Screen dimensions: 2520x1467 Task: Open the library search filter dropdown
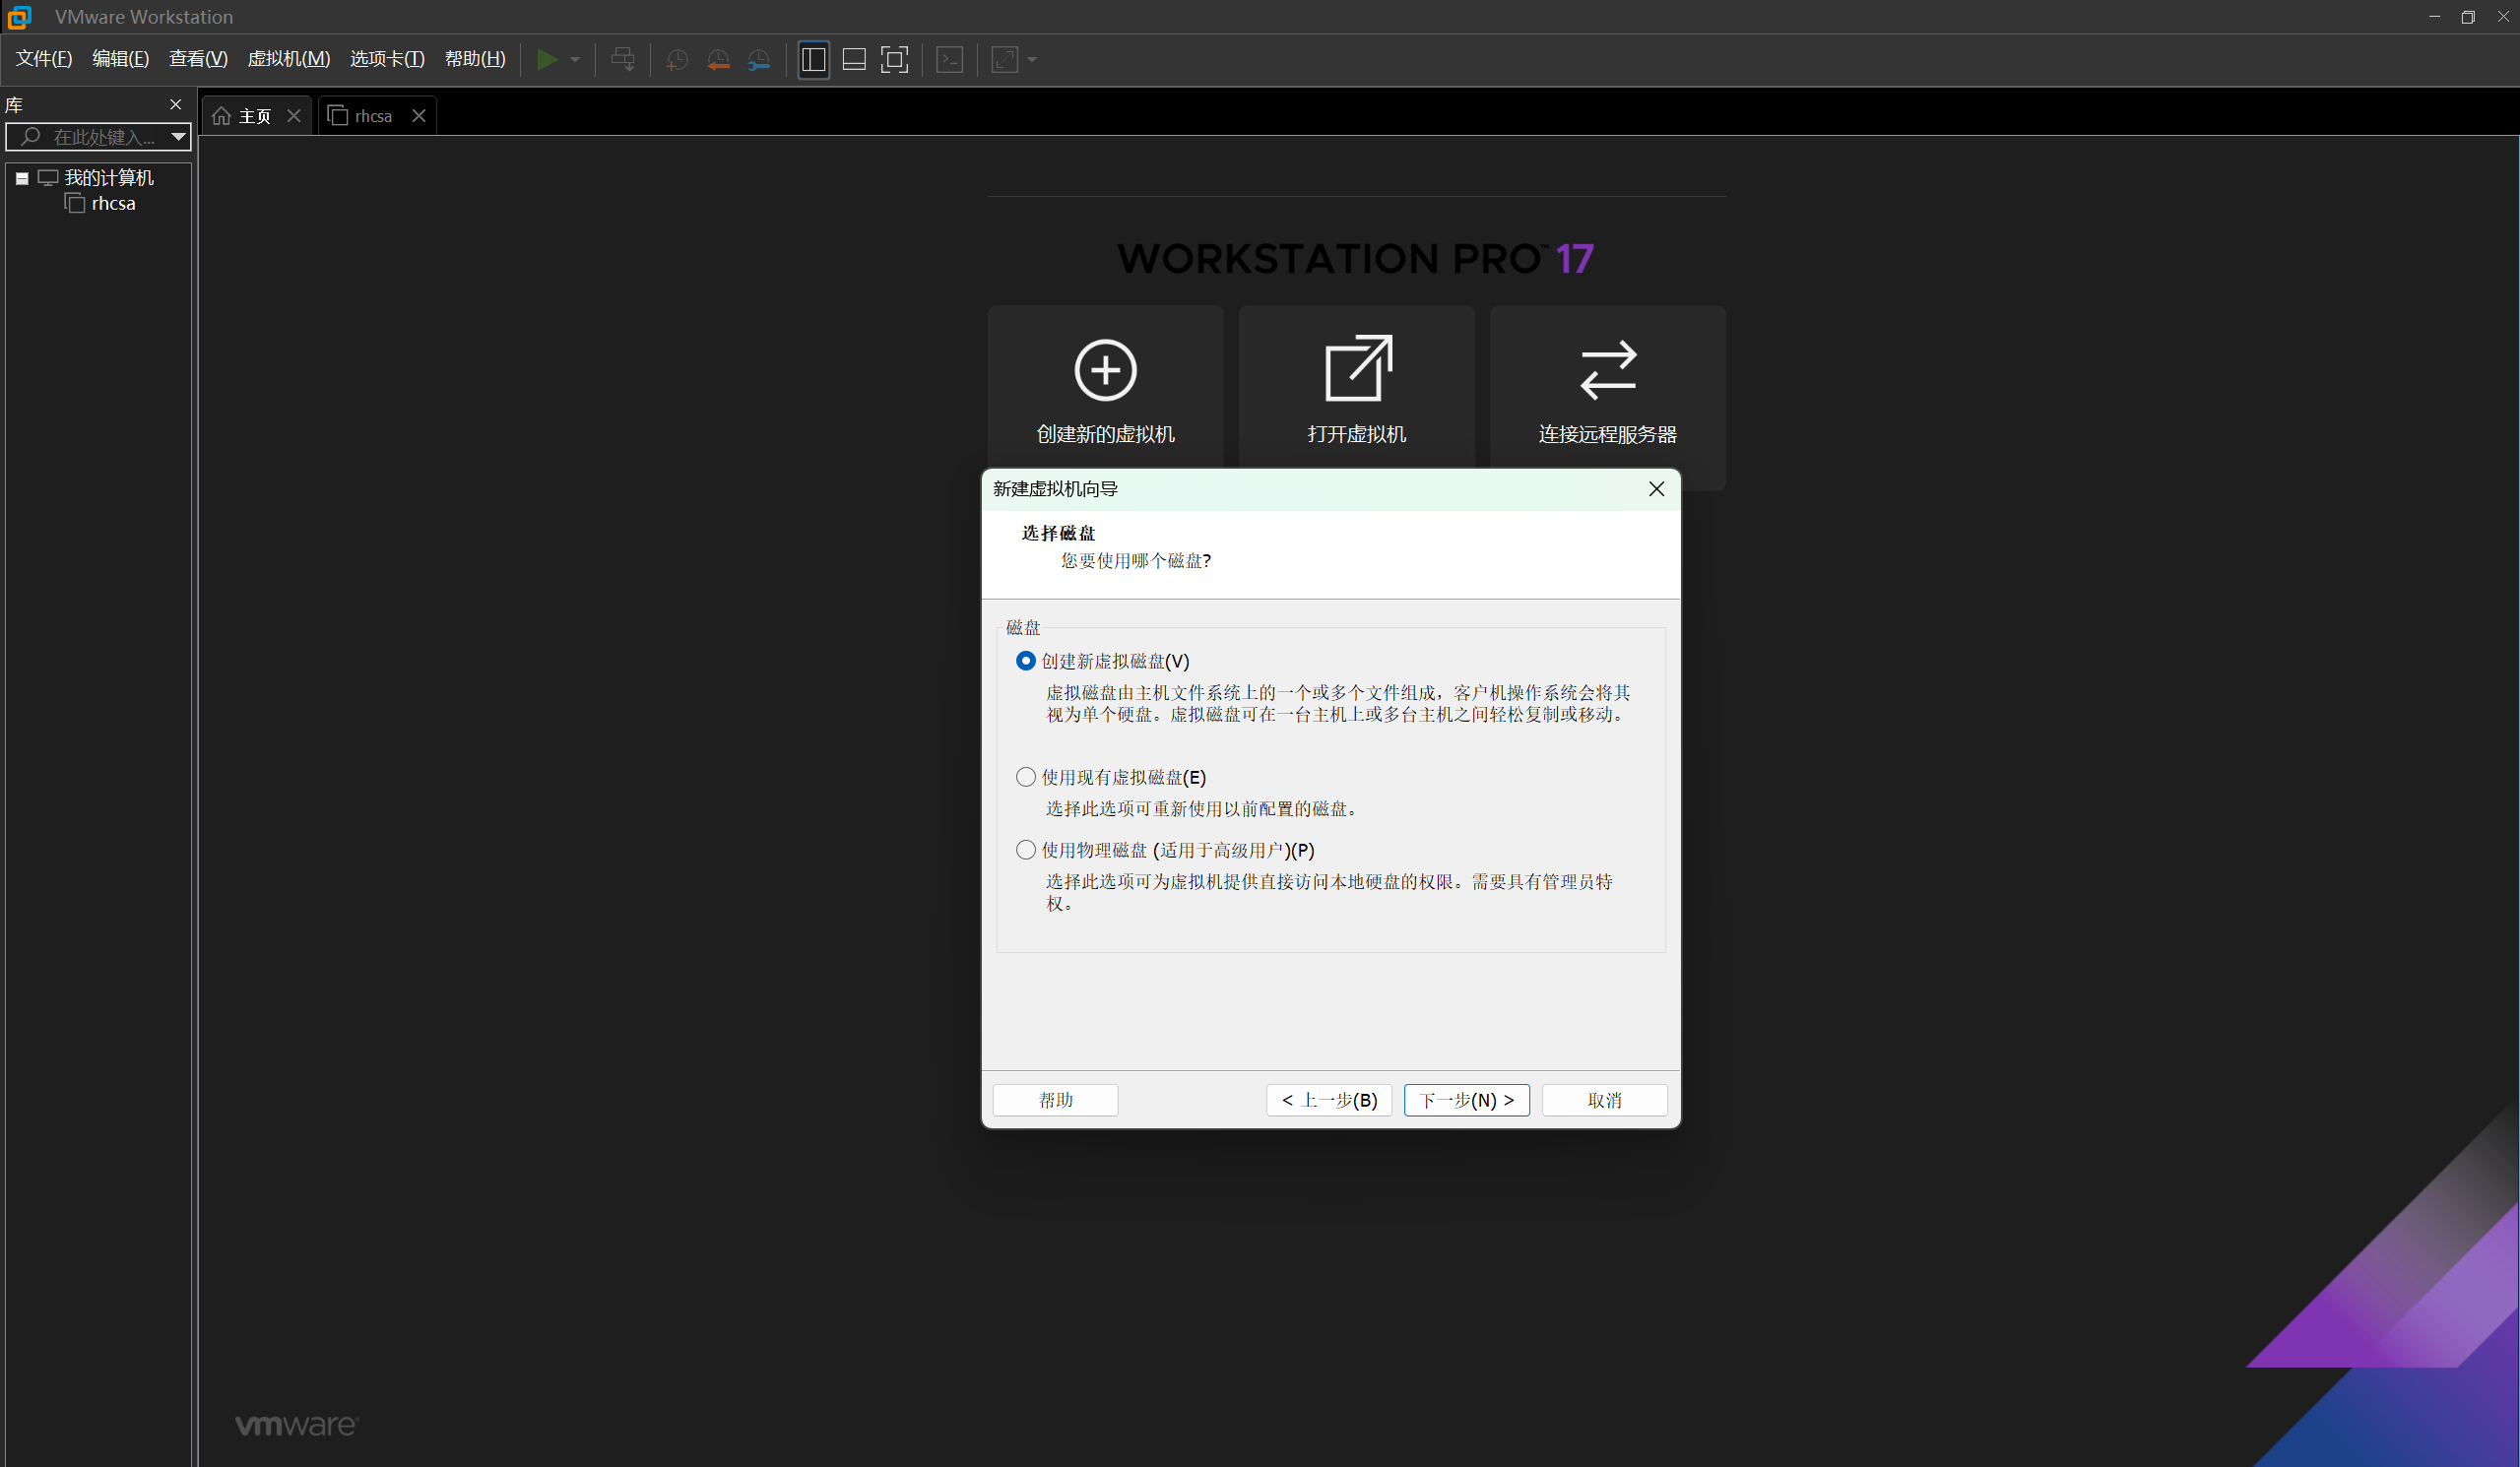(178, 137)
